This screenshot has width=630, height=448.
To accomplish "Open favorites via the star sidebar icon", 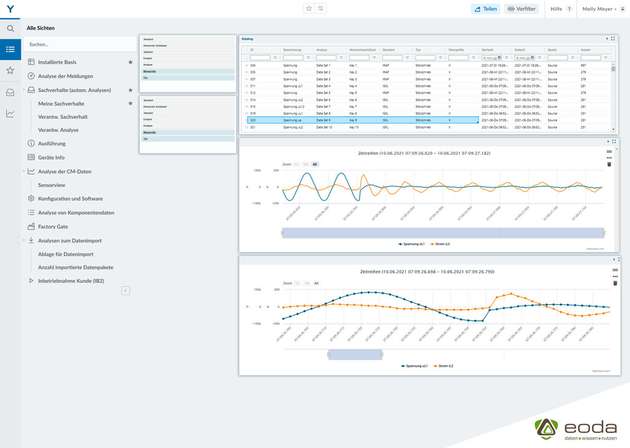I will point(10,70).
